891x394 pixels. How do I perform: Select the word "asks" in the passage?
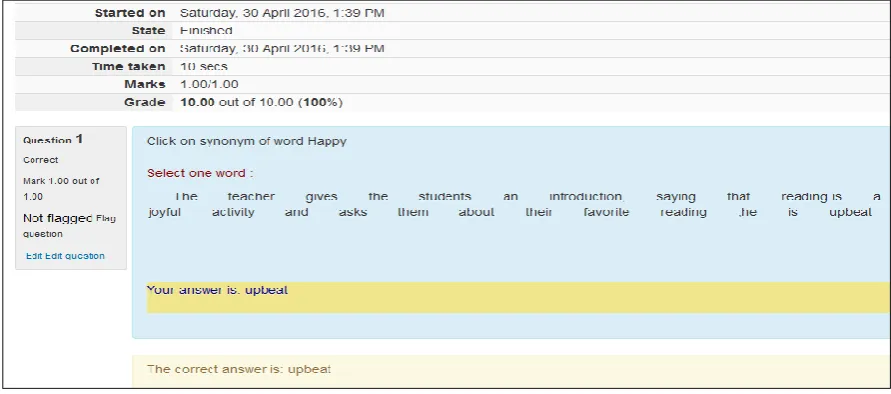pyautogui.click(x=352, y=213)
